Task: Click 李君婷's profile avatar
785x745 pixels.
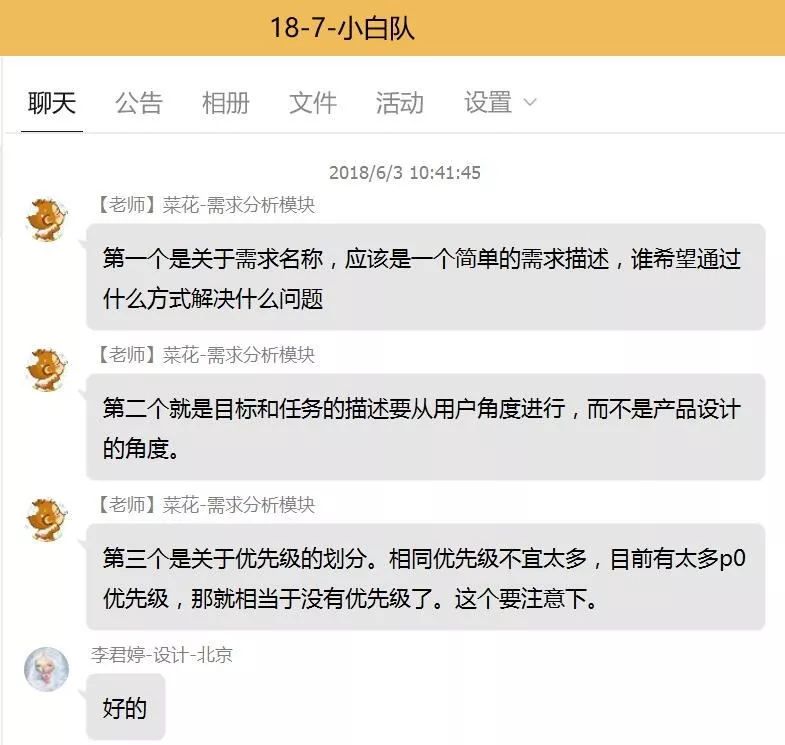Action: (x=46, y=669)
